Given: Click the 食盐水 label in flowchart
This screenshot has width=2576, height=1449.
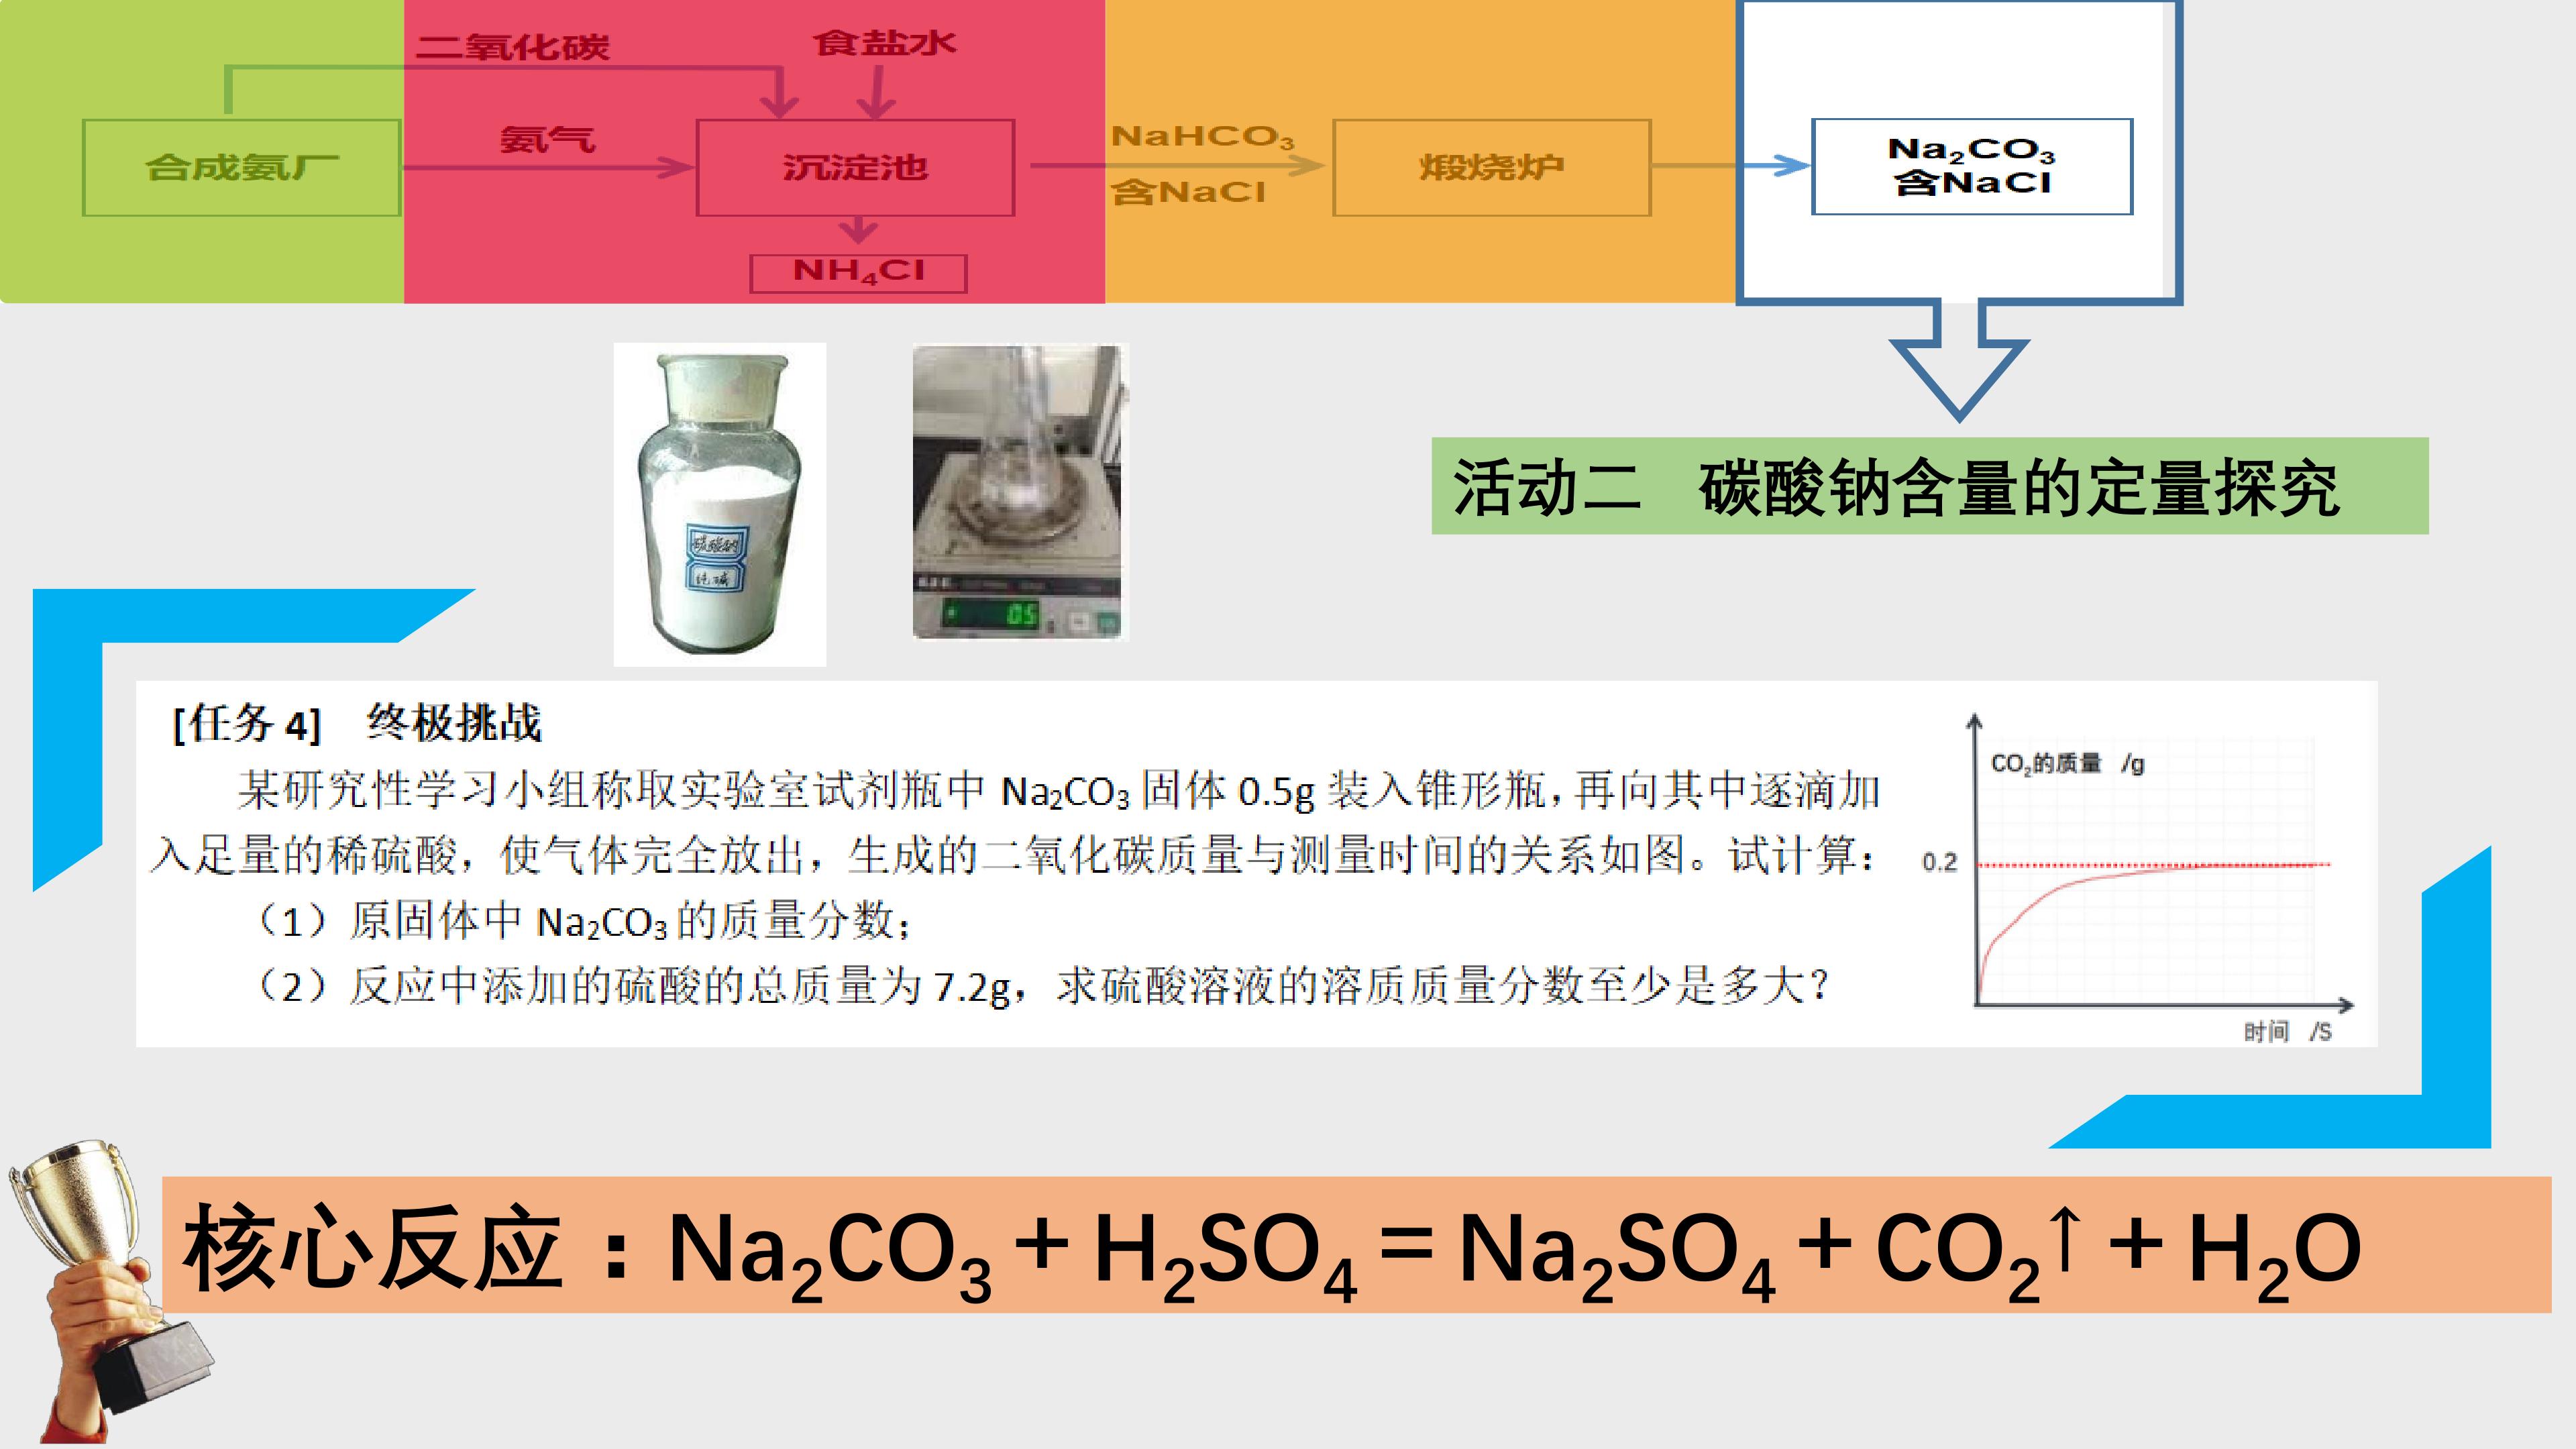Looking at the screenshot, I should (x=885, y=43).
